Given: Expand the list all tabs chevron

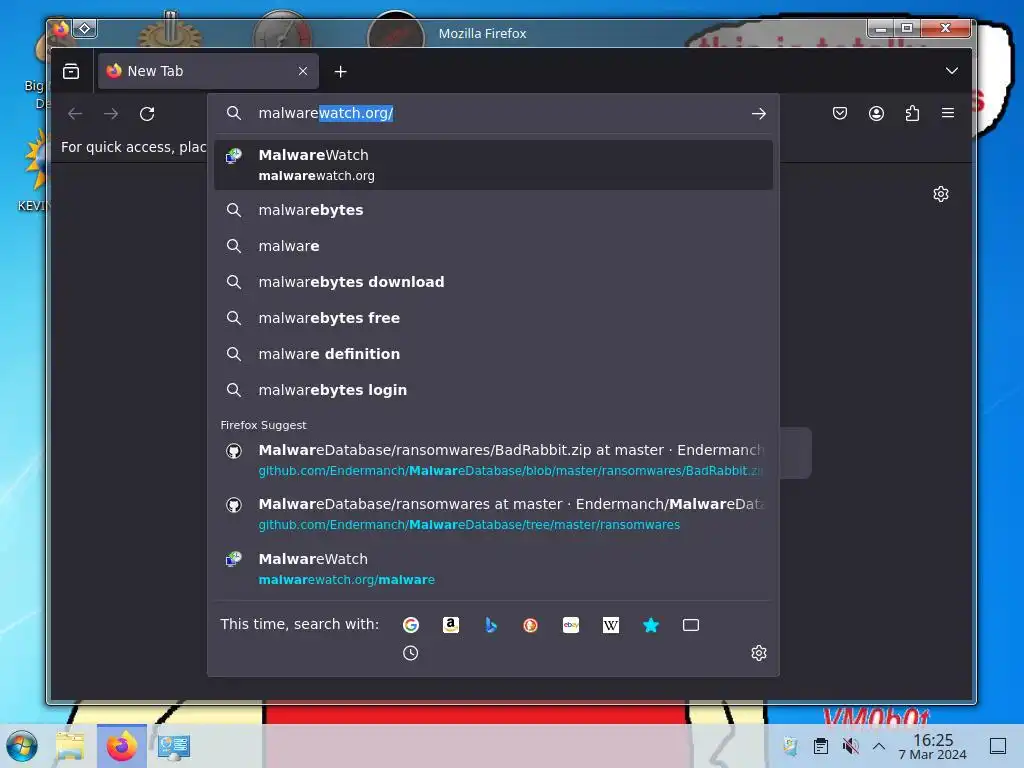Looking at the screenshot, I should click(952, 71).
